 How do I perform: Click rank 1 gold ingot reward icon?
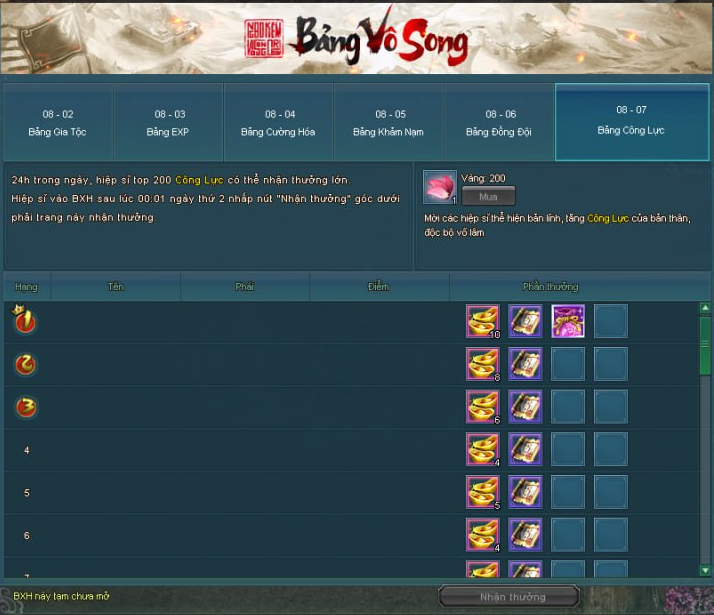click(483, 321)
